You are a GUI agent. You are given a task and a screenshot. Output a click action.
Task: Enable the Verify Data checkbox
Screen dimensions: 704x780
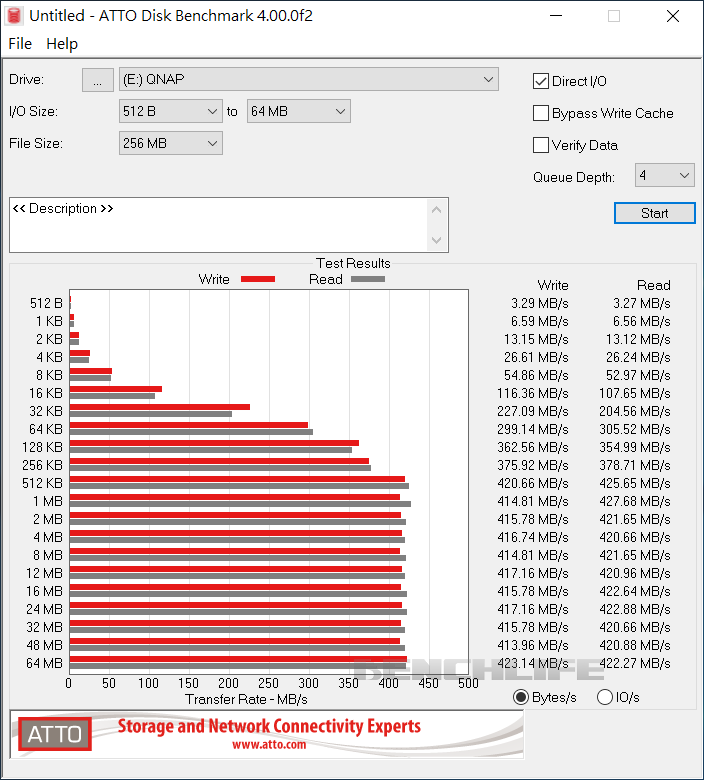(541, 145)
